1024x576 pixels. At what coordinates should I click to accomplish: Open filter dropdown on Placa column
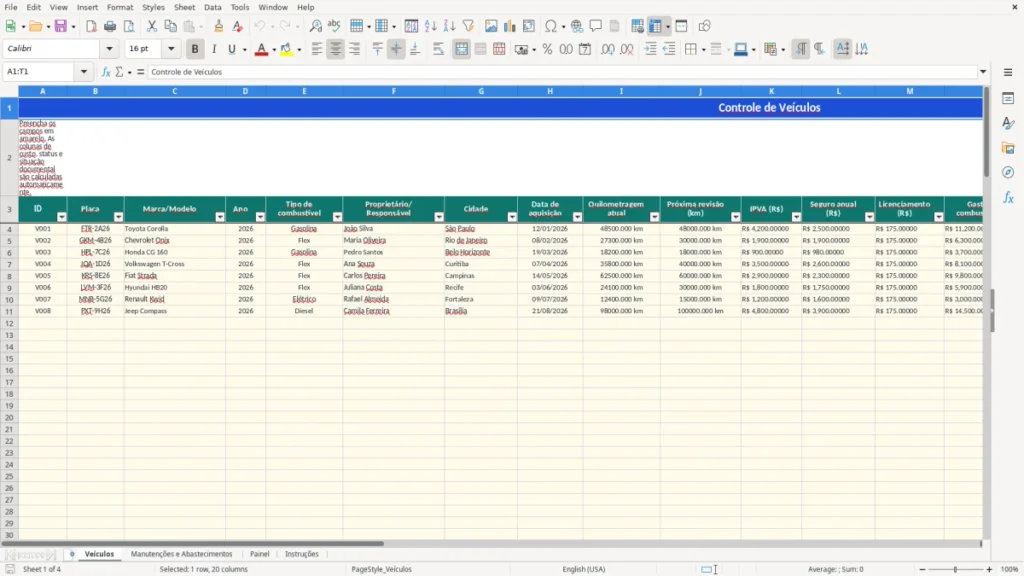[x=118, y=217]
